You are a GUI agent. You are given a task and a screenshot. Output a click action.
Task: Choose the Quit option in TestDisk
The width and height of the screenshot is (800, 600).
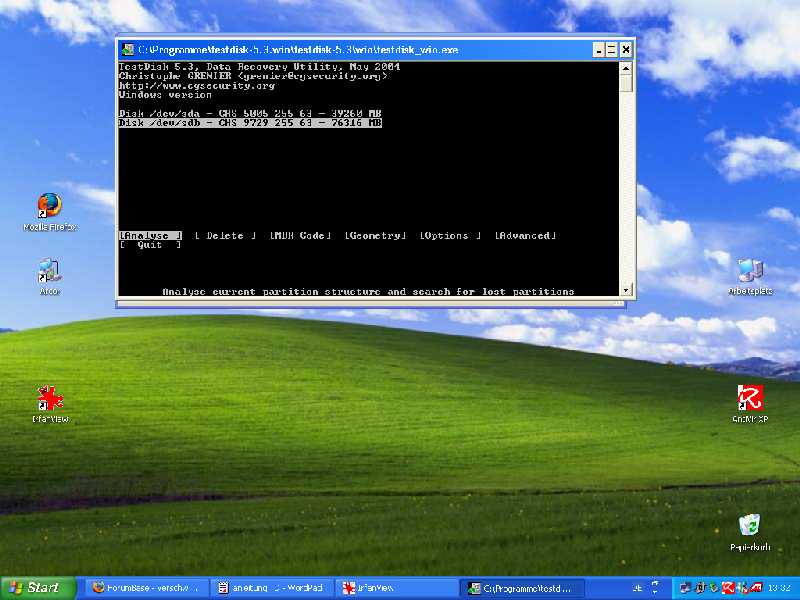point(150,245)
